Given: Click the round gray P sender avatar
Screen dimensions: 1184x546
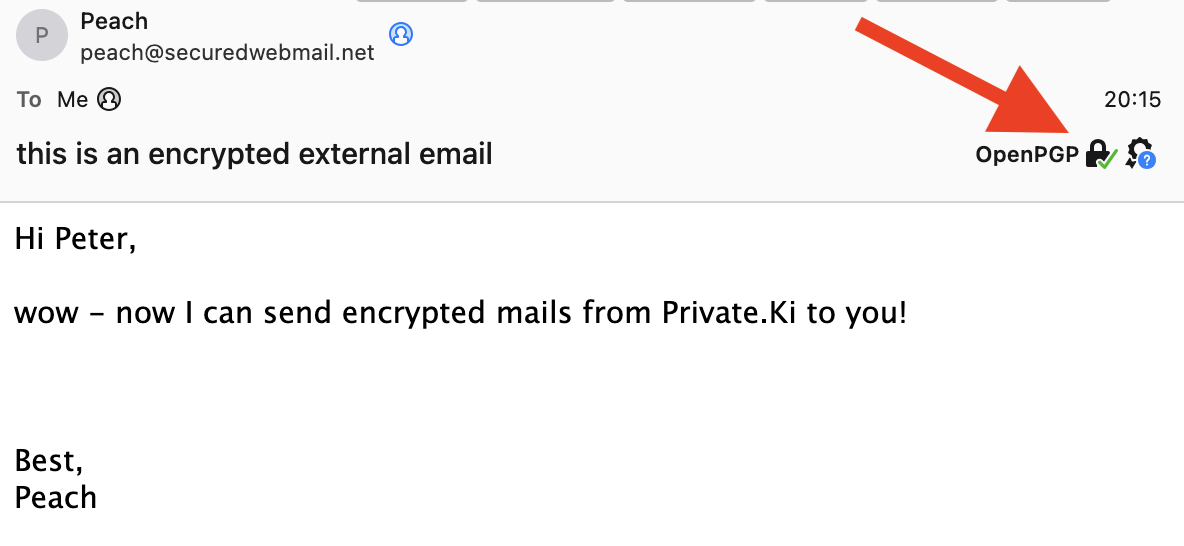Looking at the screenshot, I should coord(41,37).
